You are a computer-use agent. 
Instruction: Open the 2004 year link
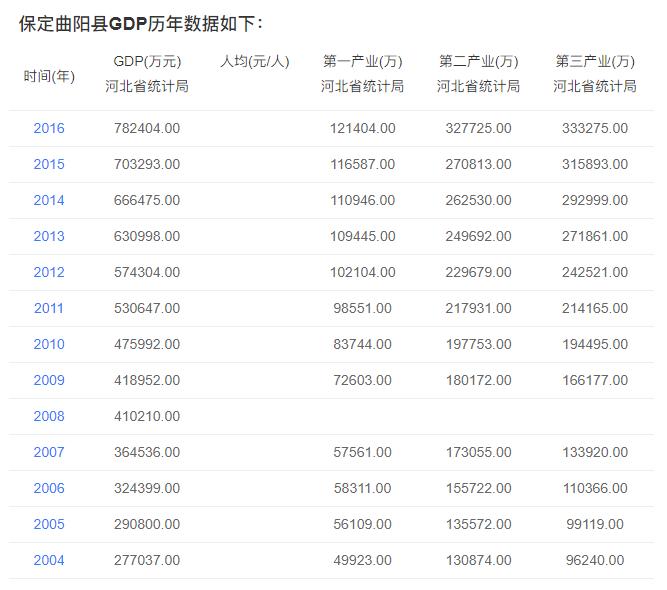coord(49,560)
